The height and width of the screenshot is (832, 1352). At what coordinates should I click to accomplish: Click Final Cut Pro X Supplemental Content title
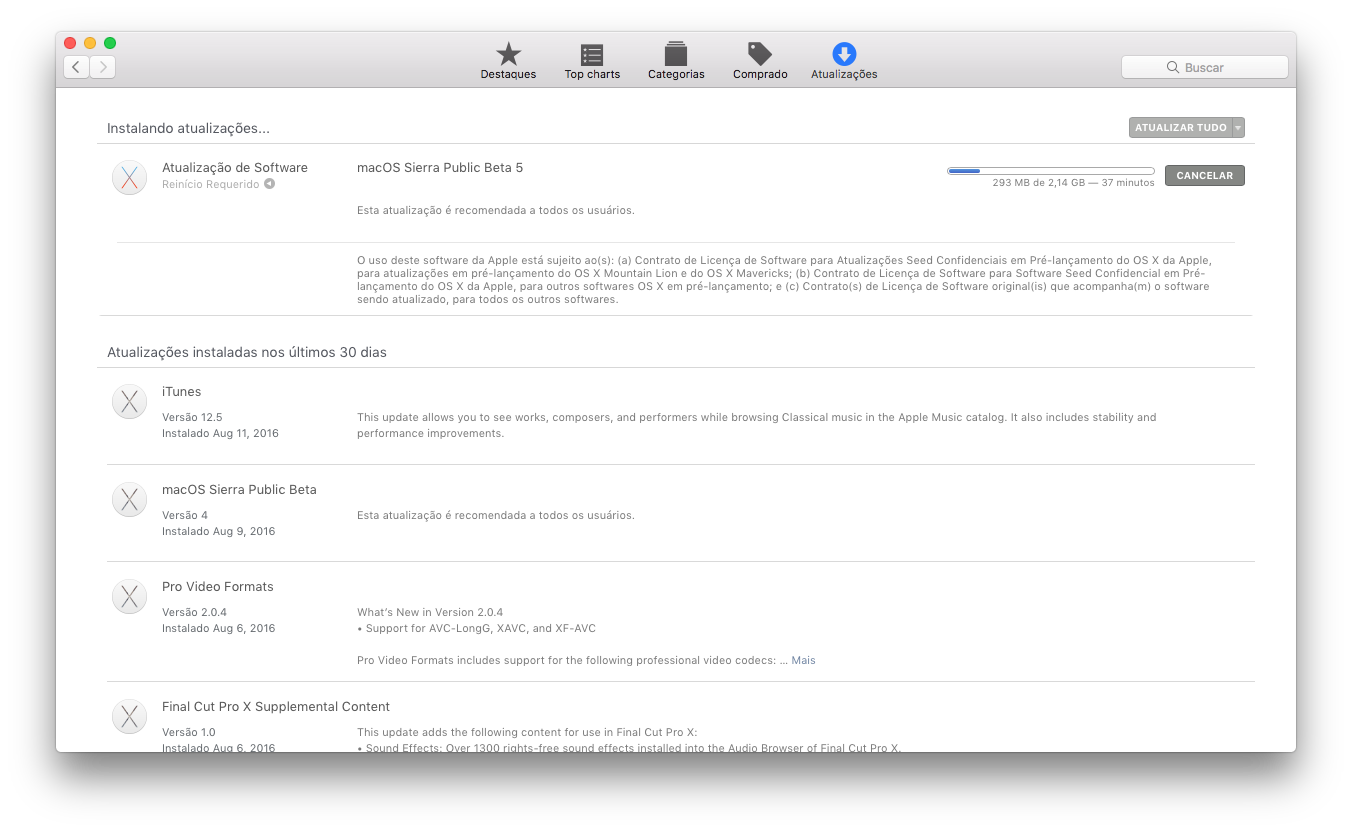coord(276,706)
